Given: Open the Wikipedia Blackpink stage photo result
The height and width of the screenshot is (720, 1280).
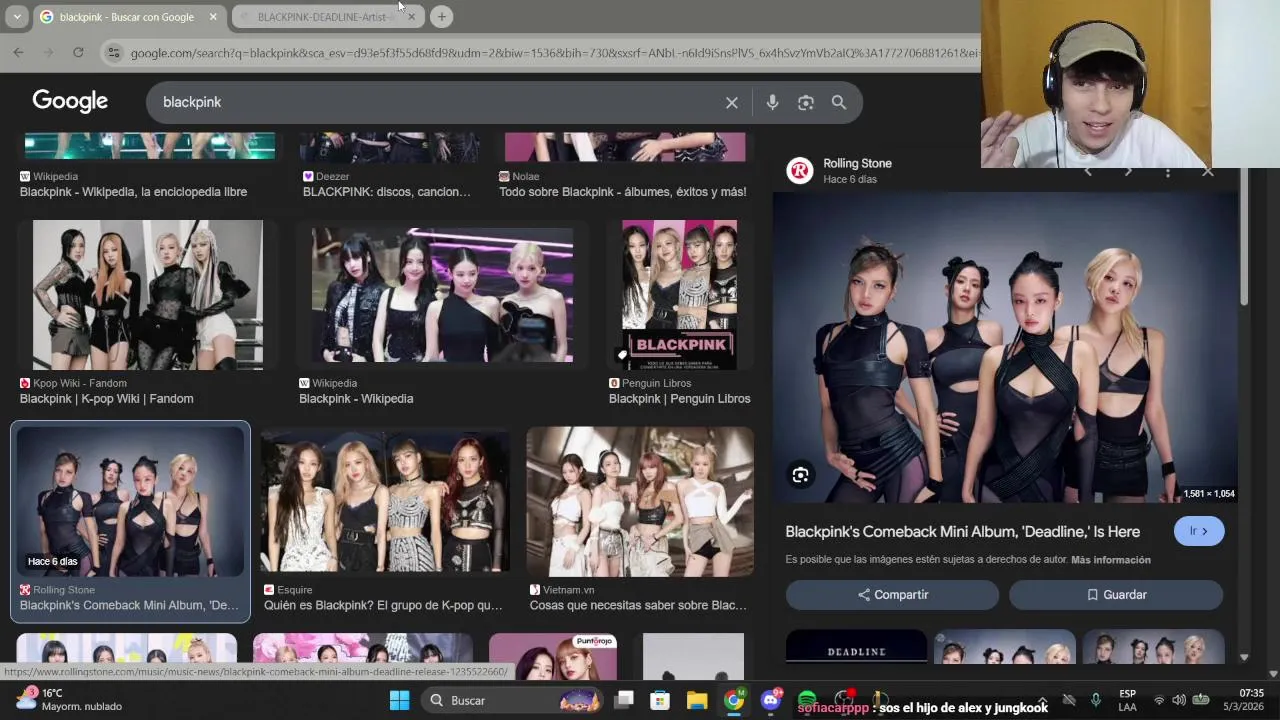Looking at the screenshot, I should pos(442,295).
